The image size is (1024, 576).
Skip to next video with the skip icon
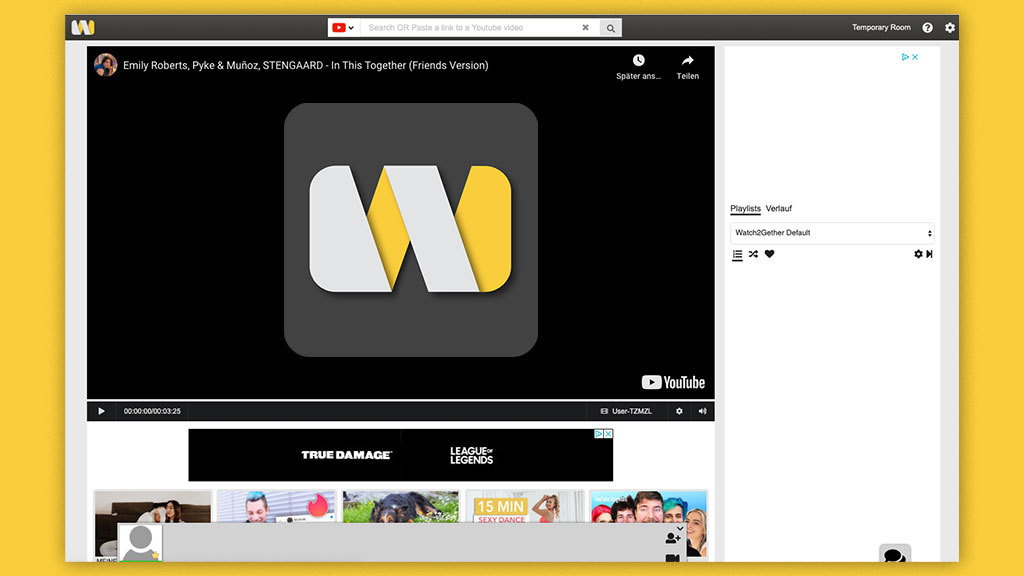[x=929, y=254]
